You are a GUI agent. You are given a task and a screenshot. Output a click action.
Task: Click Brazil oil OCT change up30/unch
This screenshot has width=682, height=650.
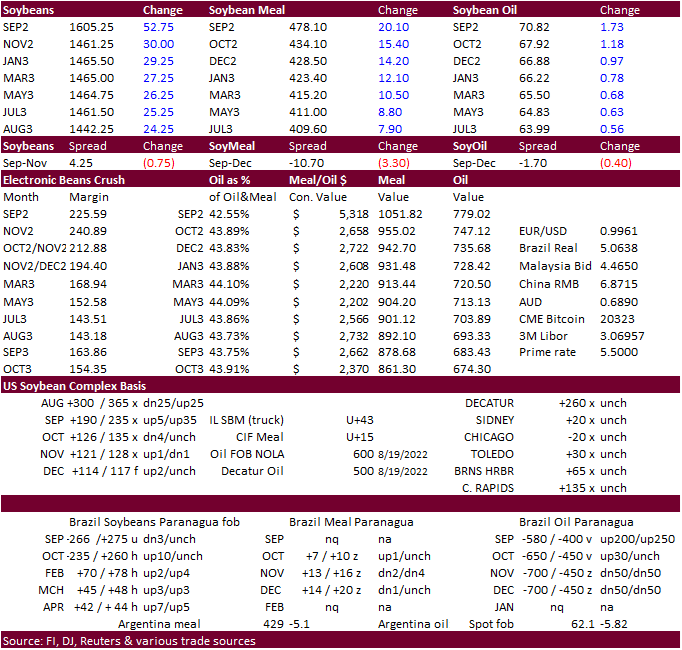[629, 556]
